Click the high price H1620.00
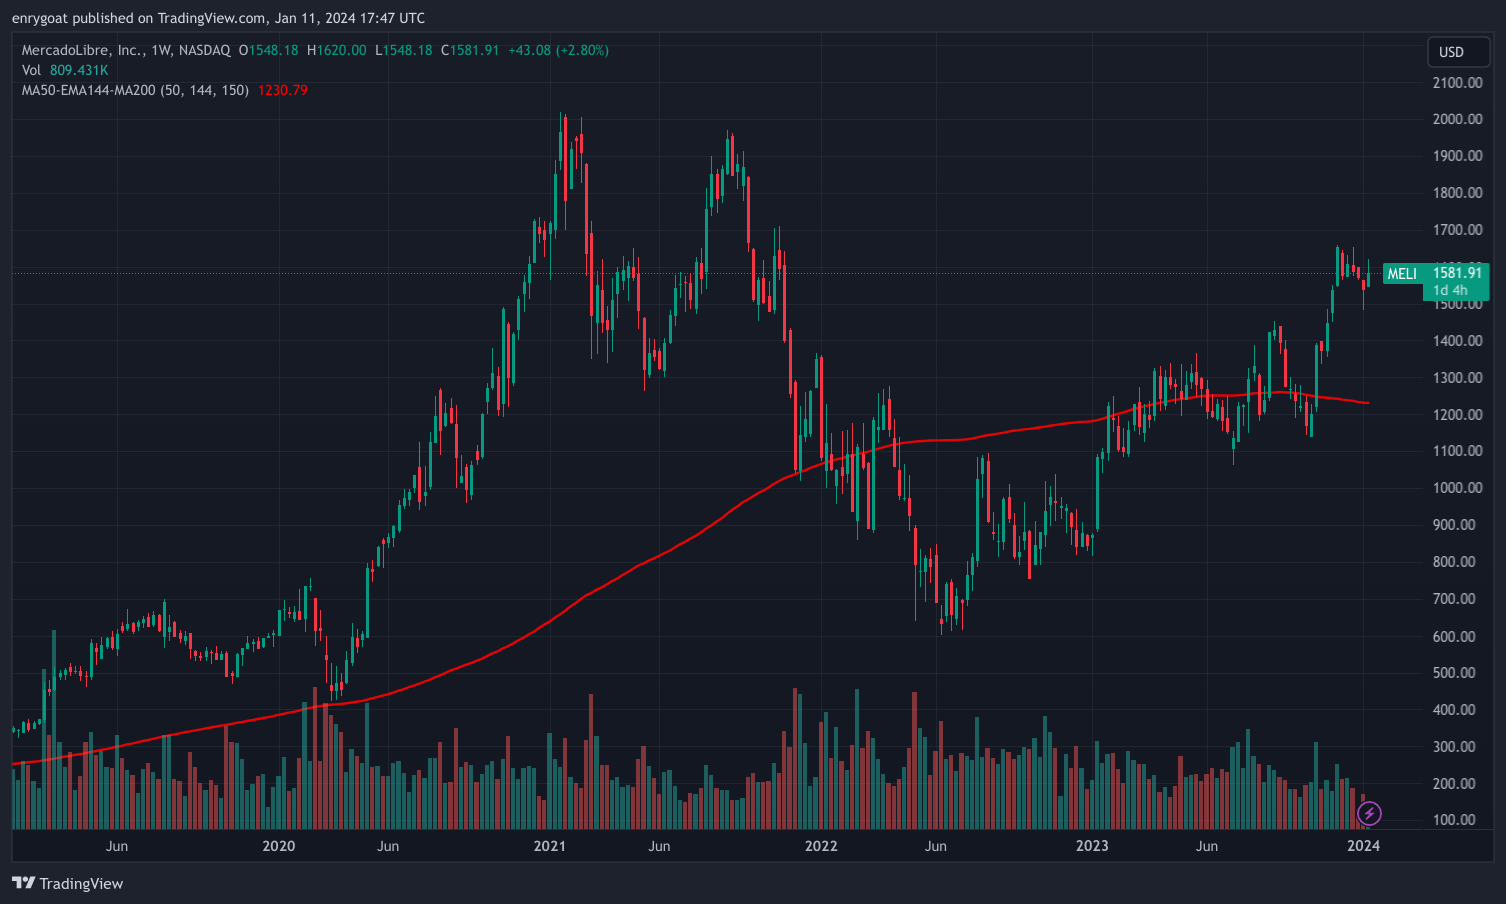Screen dimensions: 1506x904 [x=336, y=50]
